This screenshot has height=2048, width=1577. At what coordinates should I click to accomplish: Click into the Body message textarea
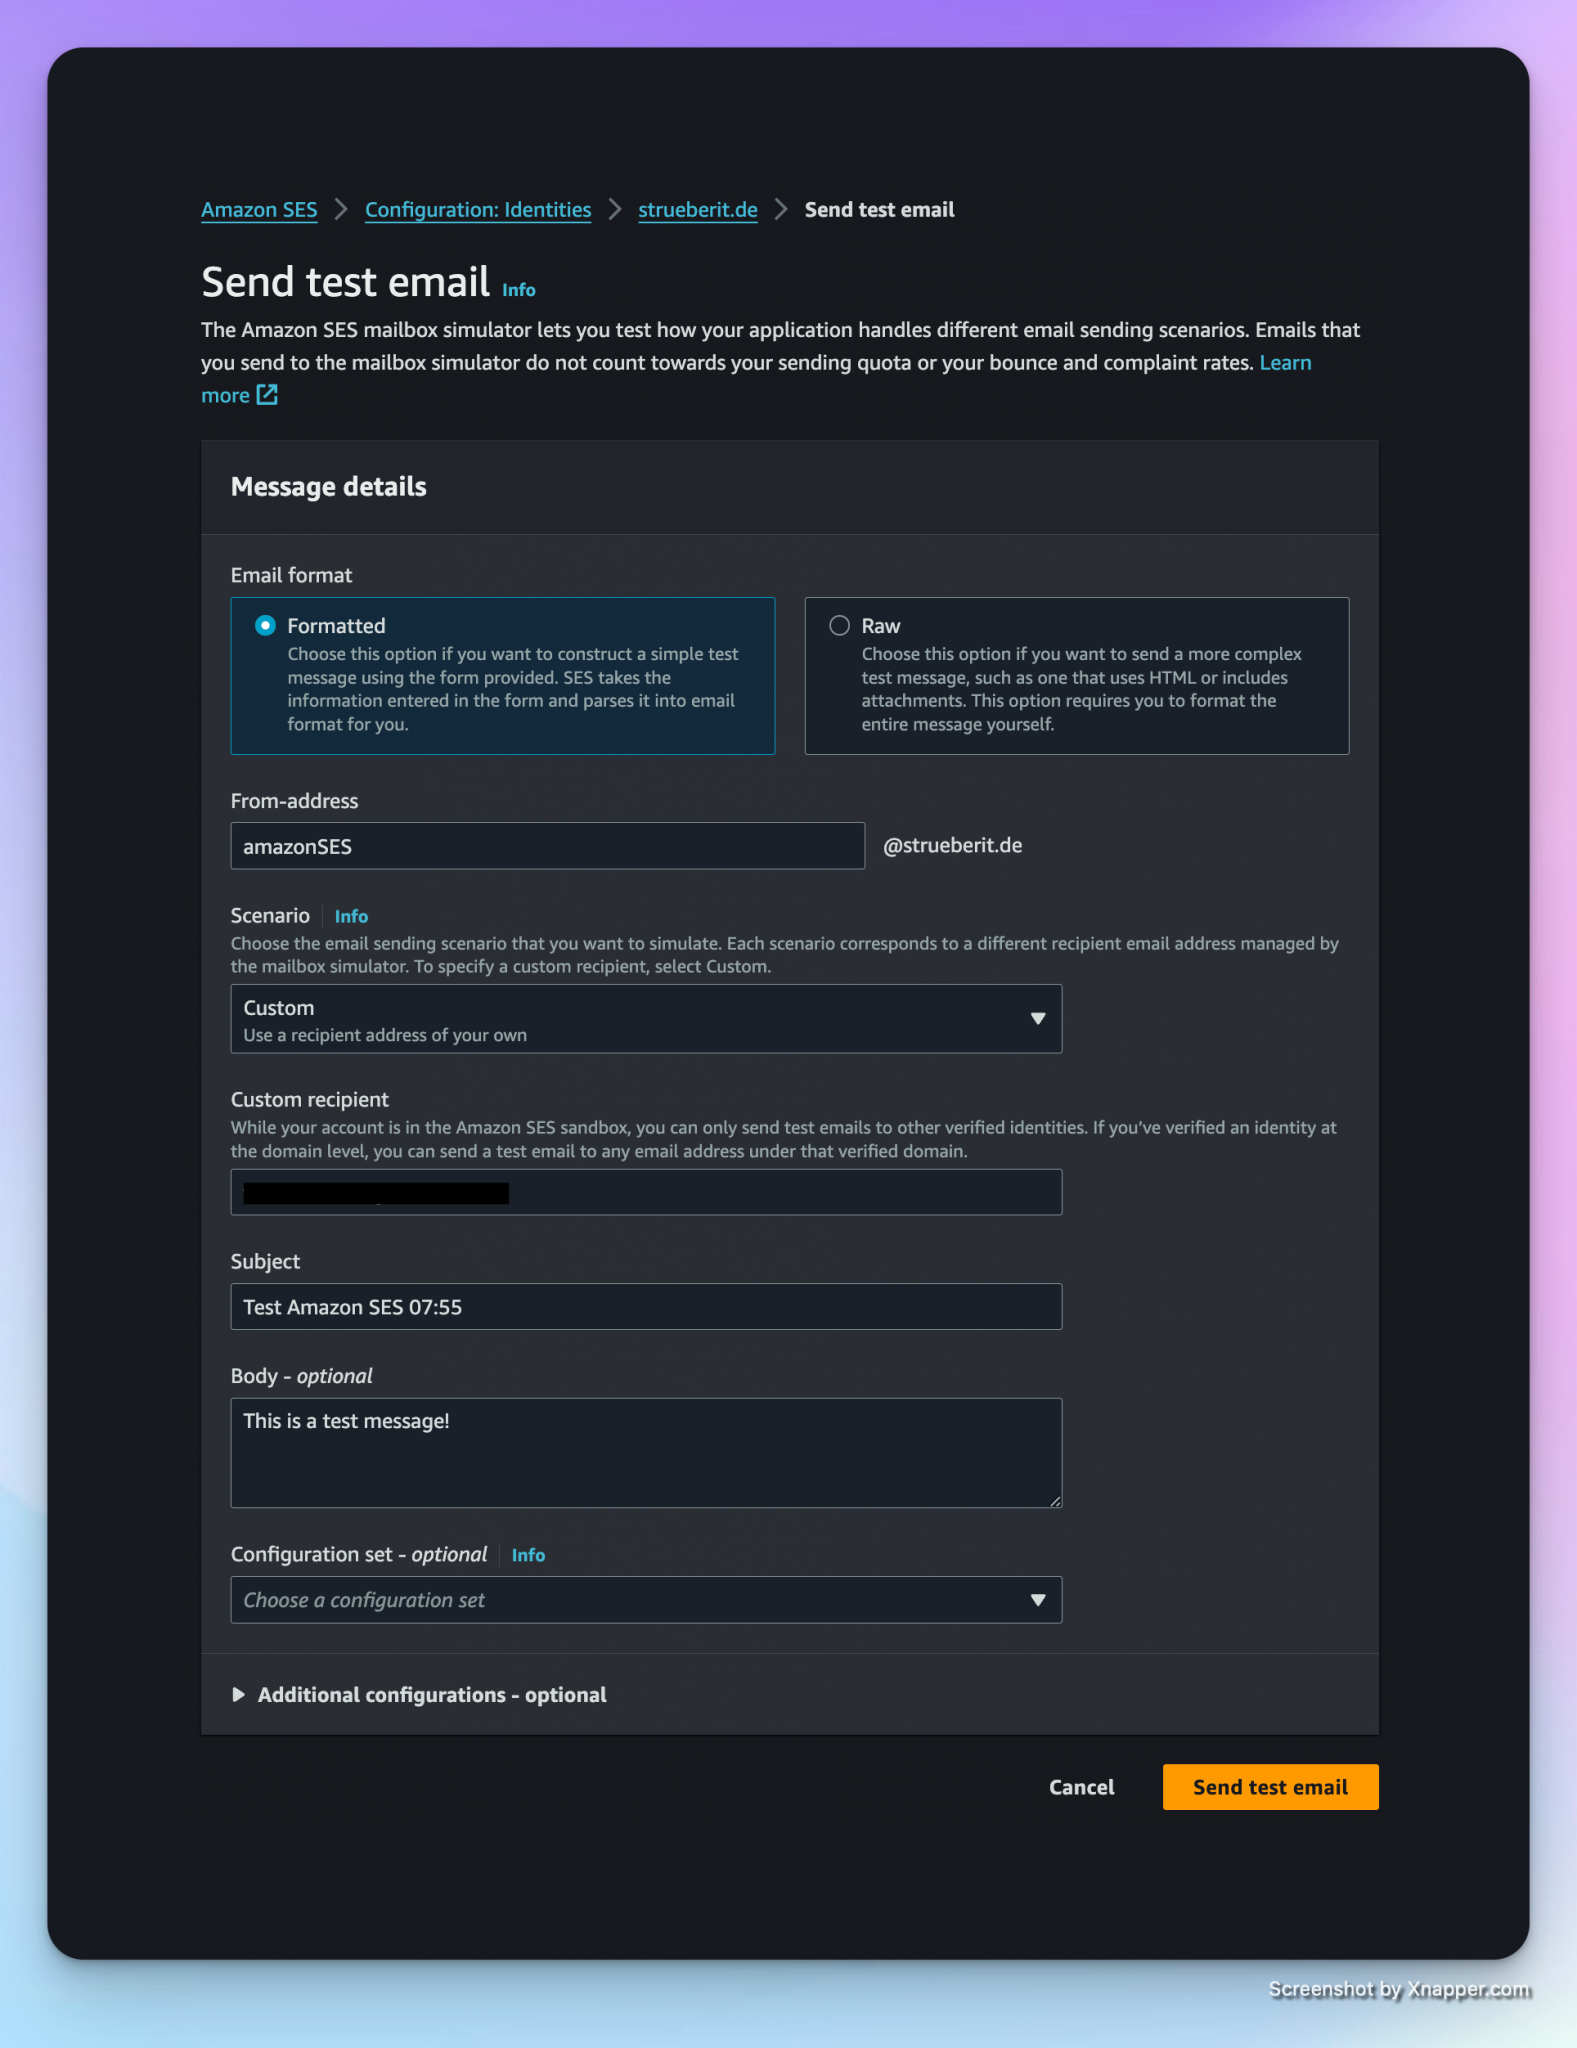pos(645,1453)
